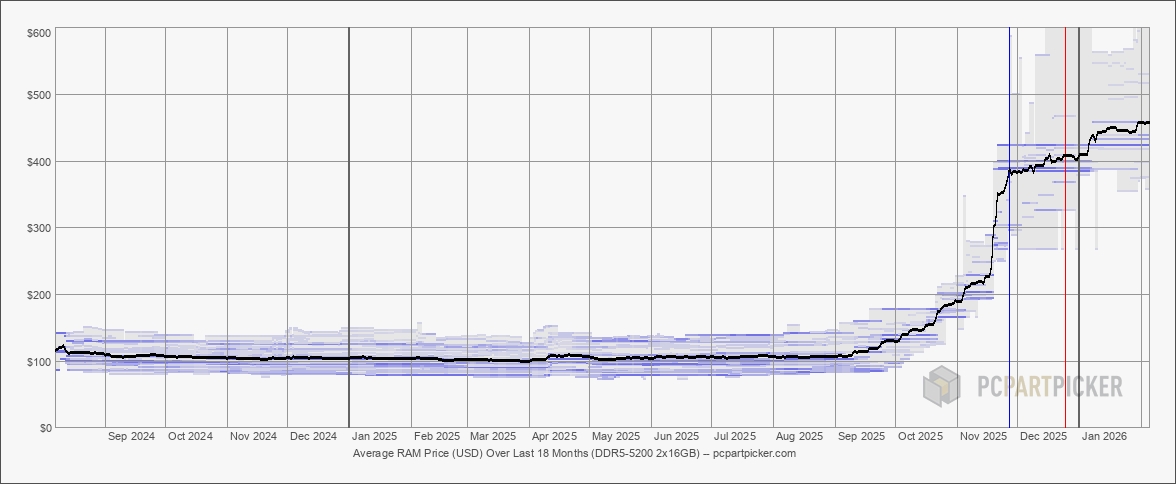The image size is (1176, 484).
Task: Select the $200 y-axis label
Action: pos(40,295)
